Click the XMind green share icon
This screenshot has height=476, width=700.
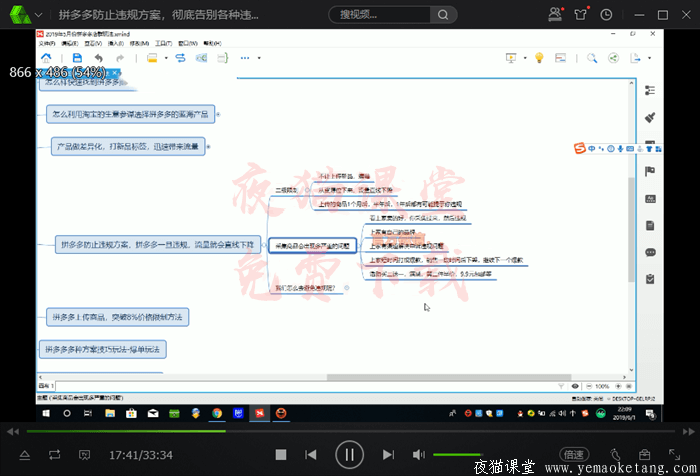click(613, 58)
